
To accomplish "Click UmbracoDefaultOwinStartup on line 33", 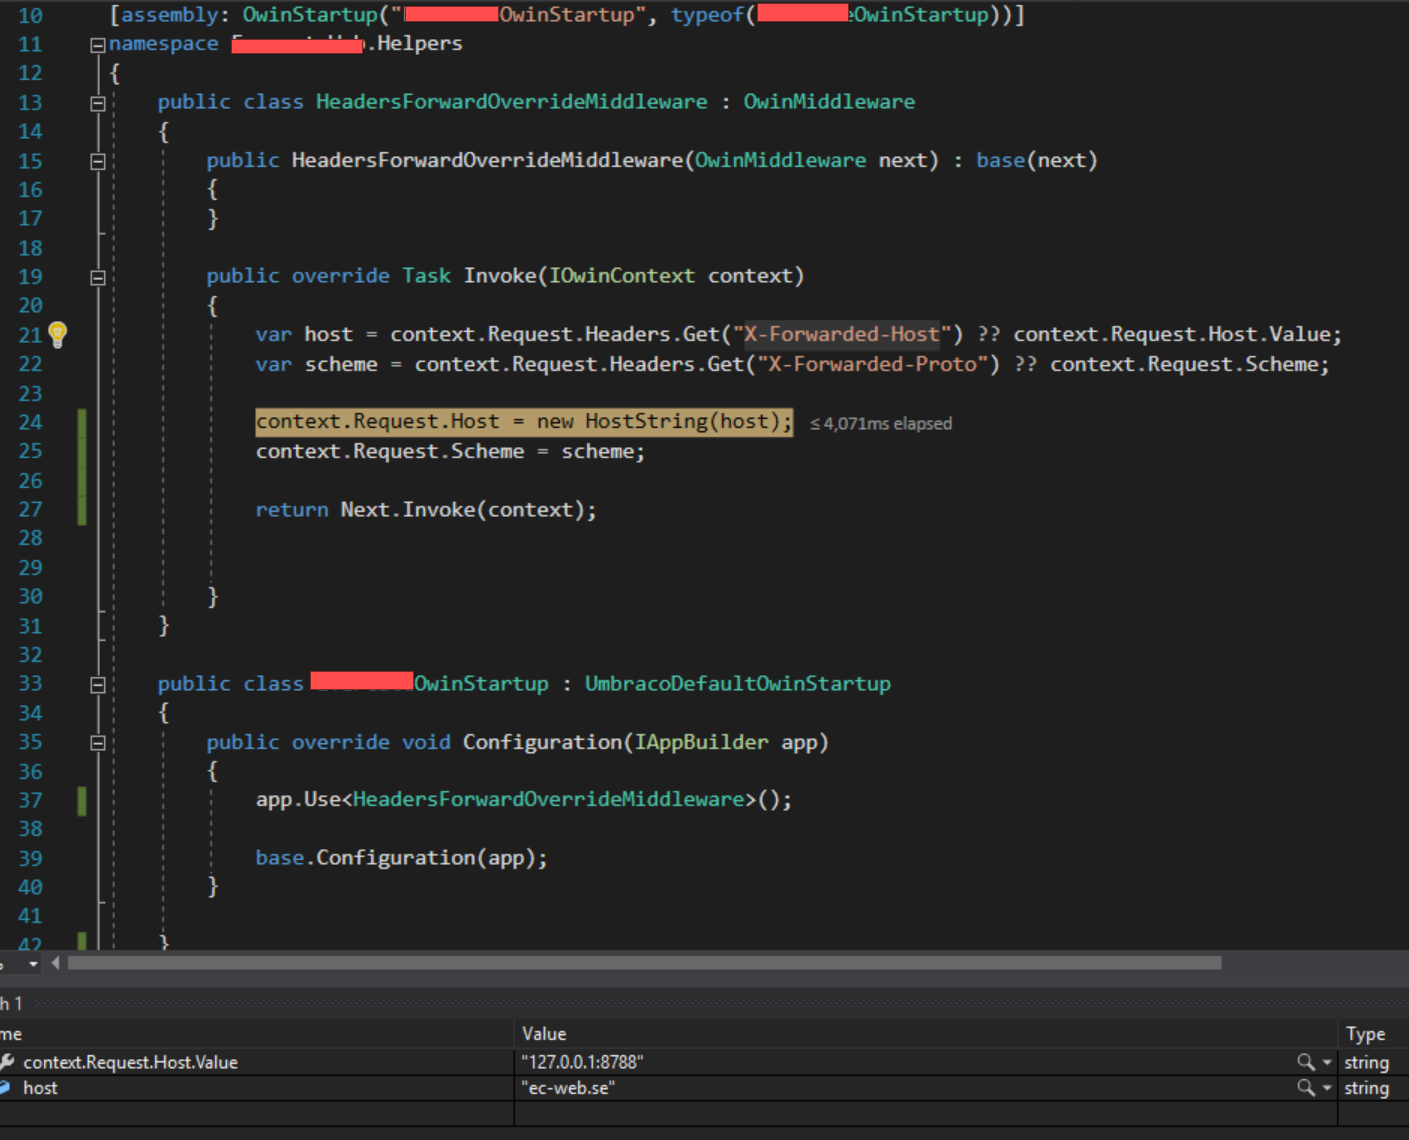I will tap(737, 684).
